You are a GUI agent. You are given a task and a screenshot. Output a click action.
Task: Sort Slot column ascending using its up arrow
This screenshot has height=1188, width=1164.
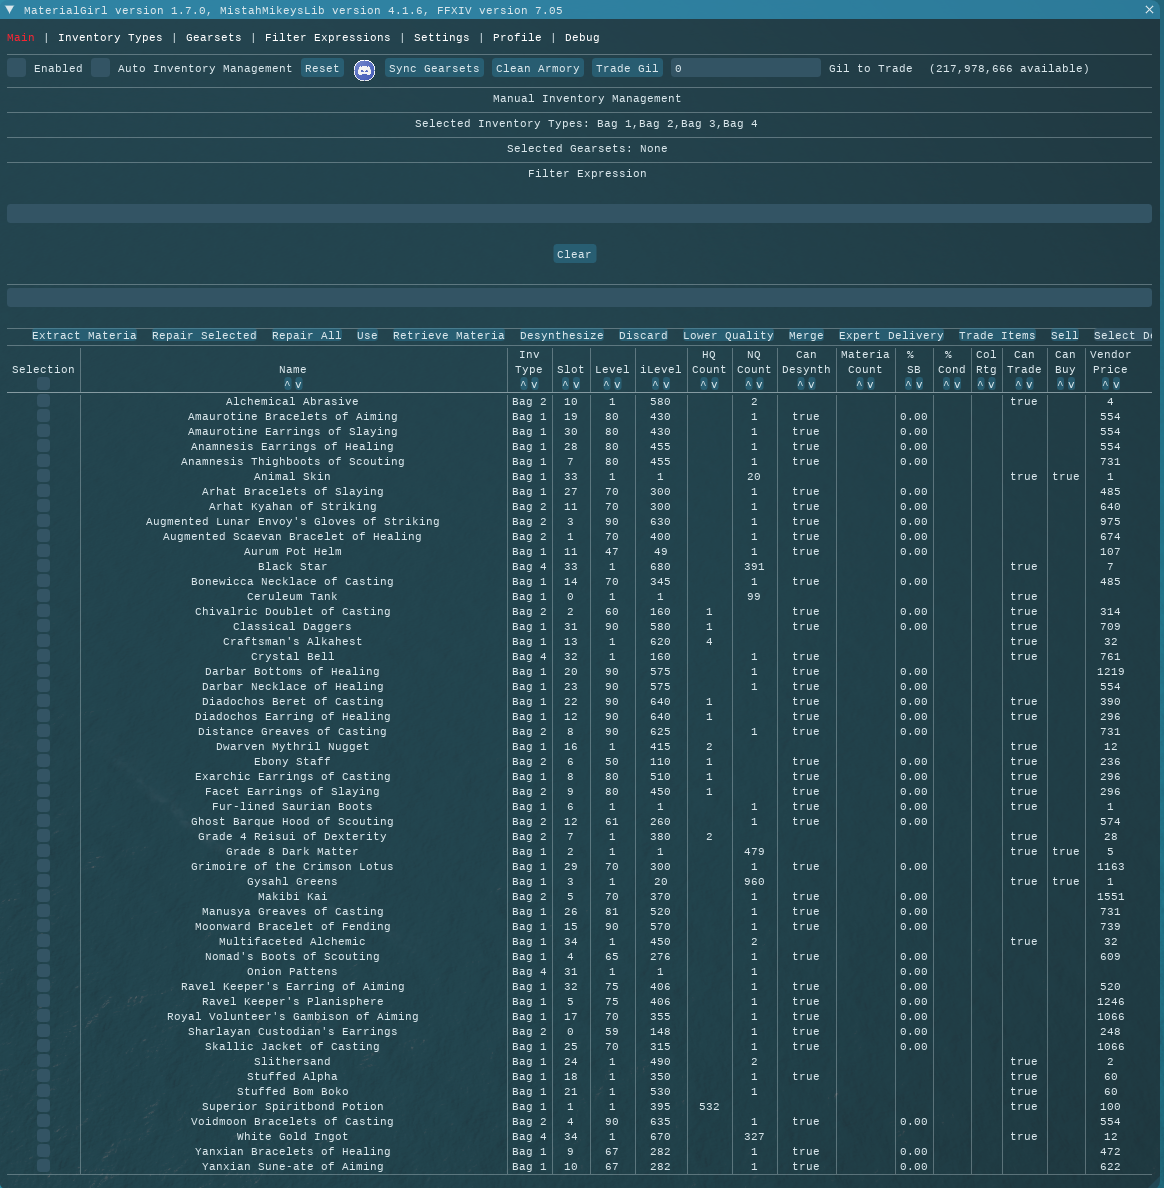coord(565,385)
